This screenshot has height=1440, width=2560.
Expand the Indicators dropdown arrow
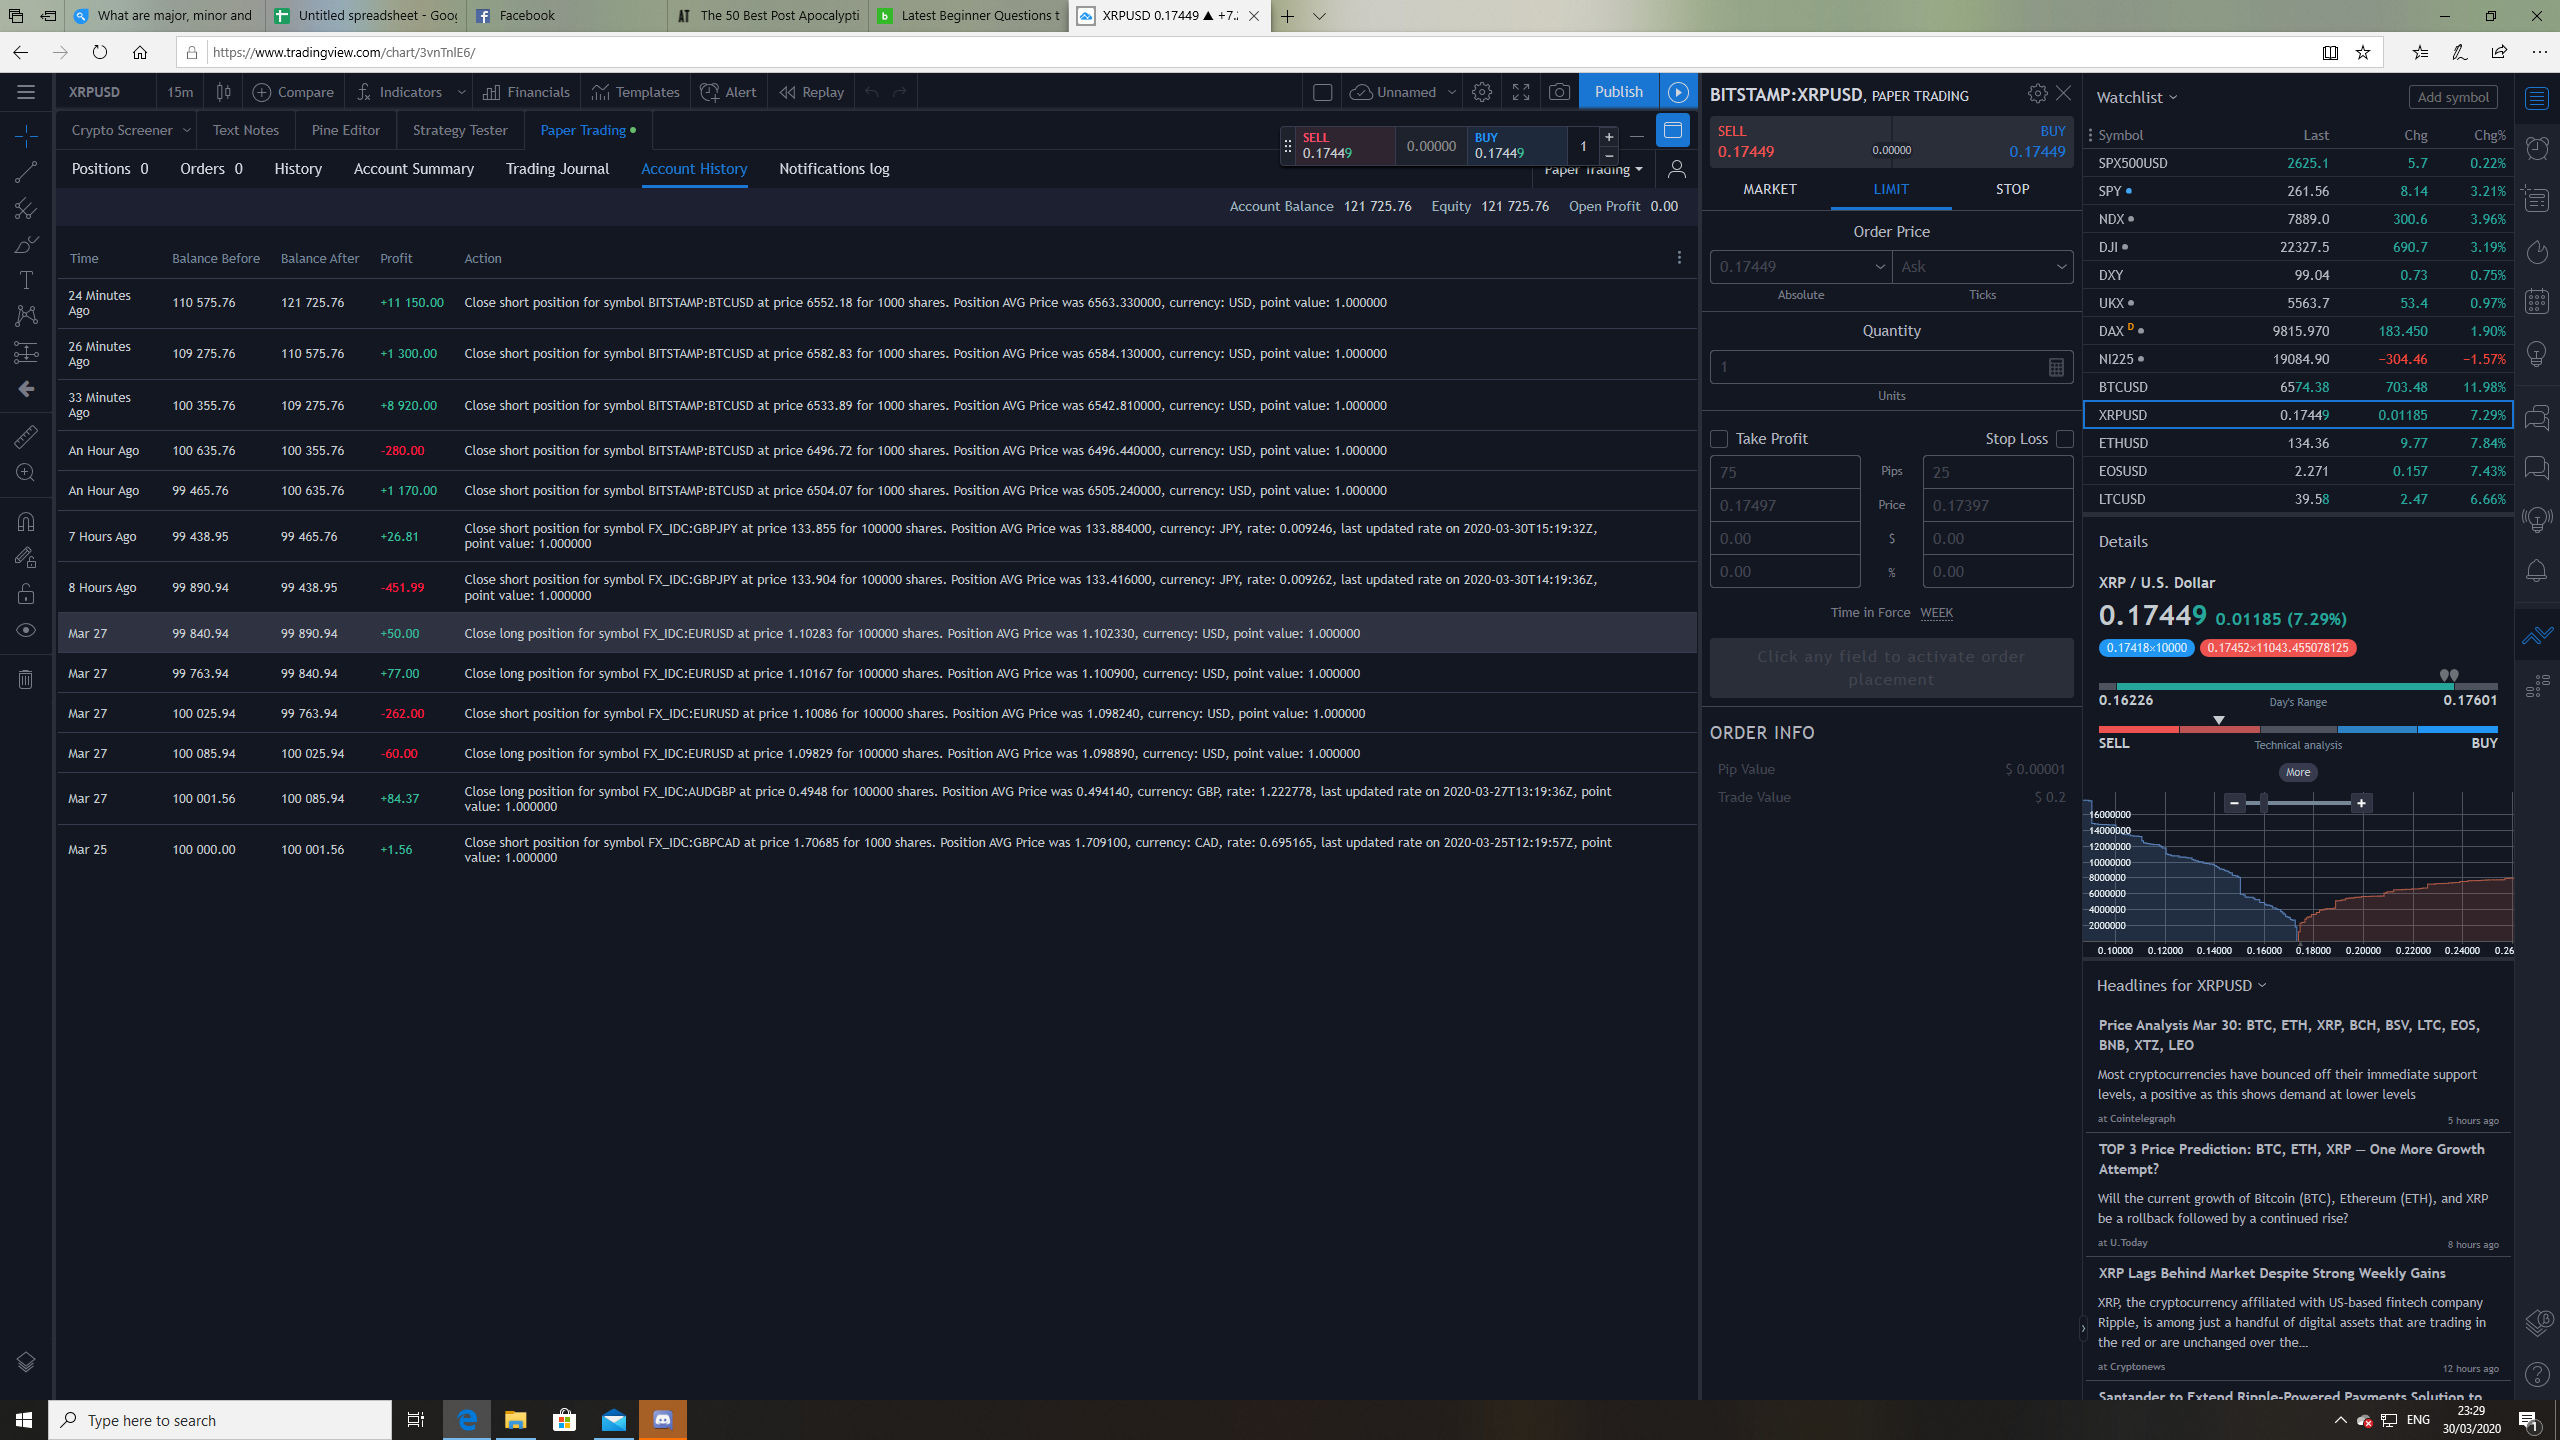point(461,92)
